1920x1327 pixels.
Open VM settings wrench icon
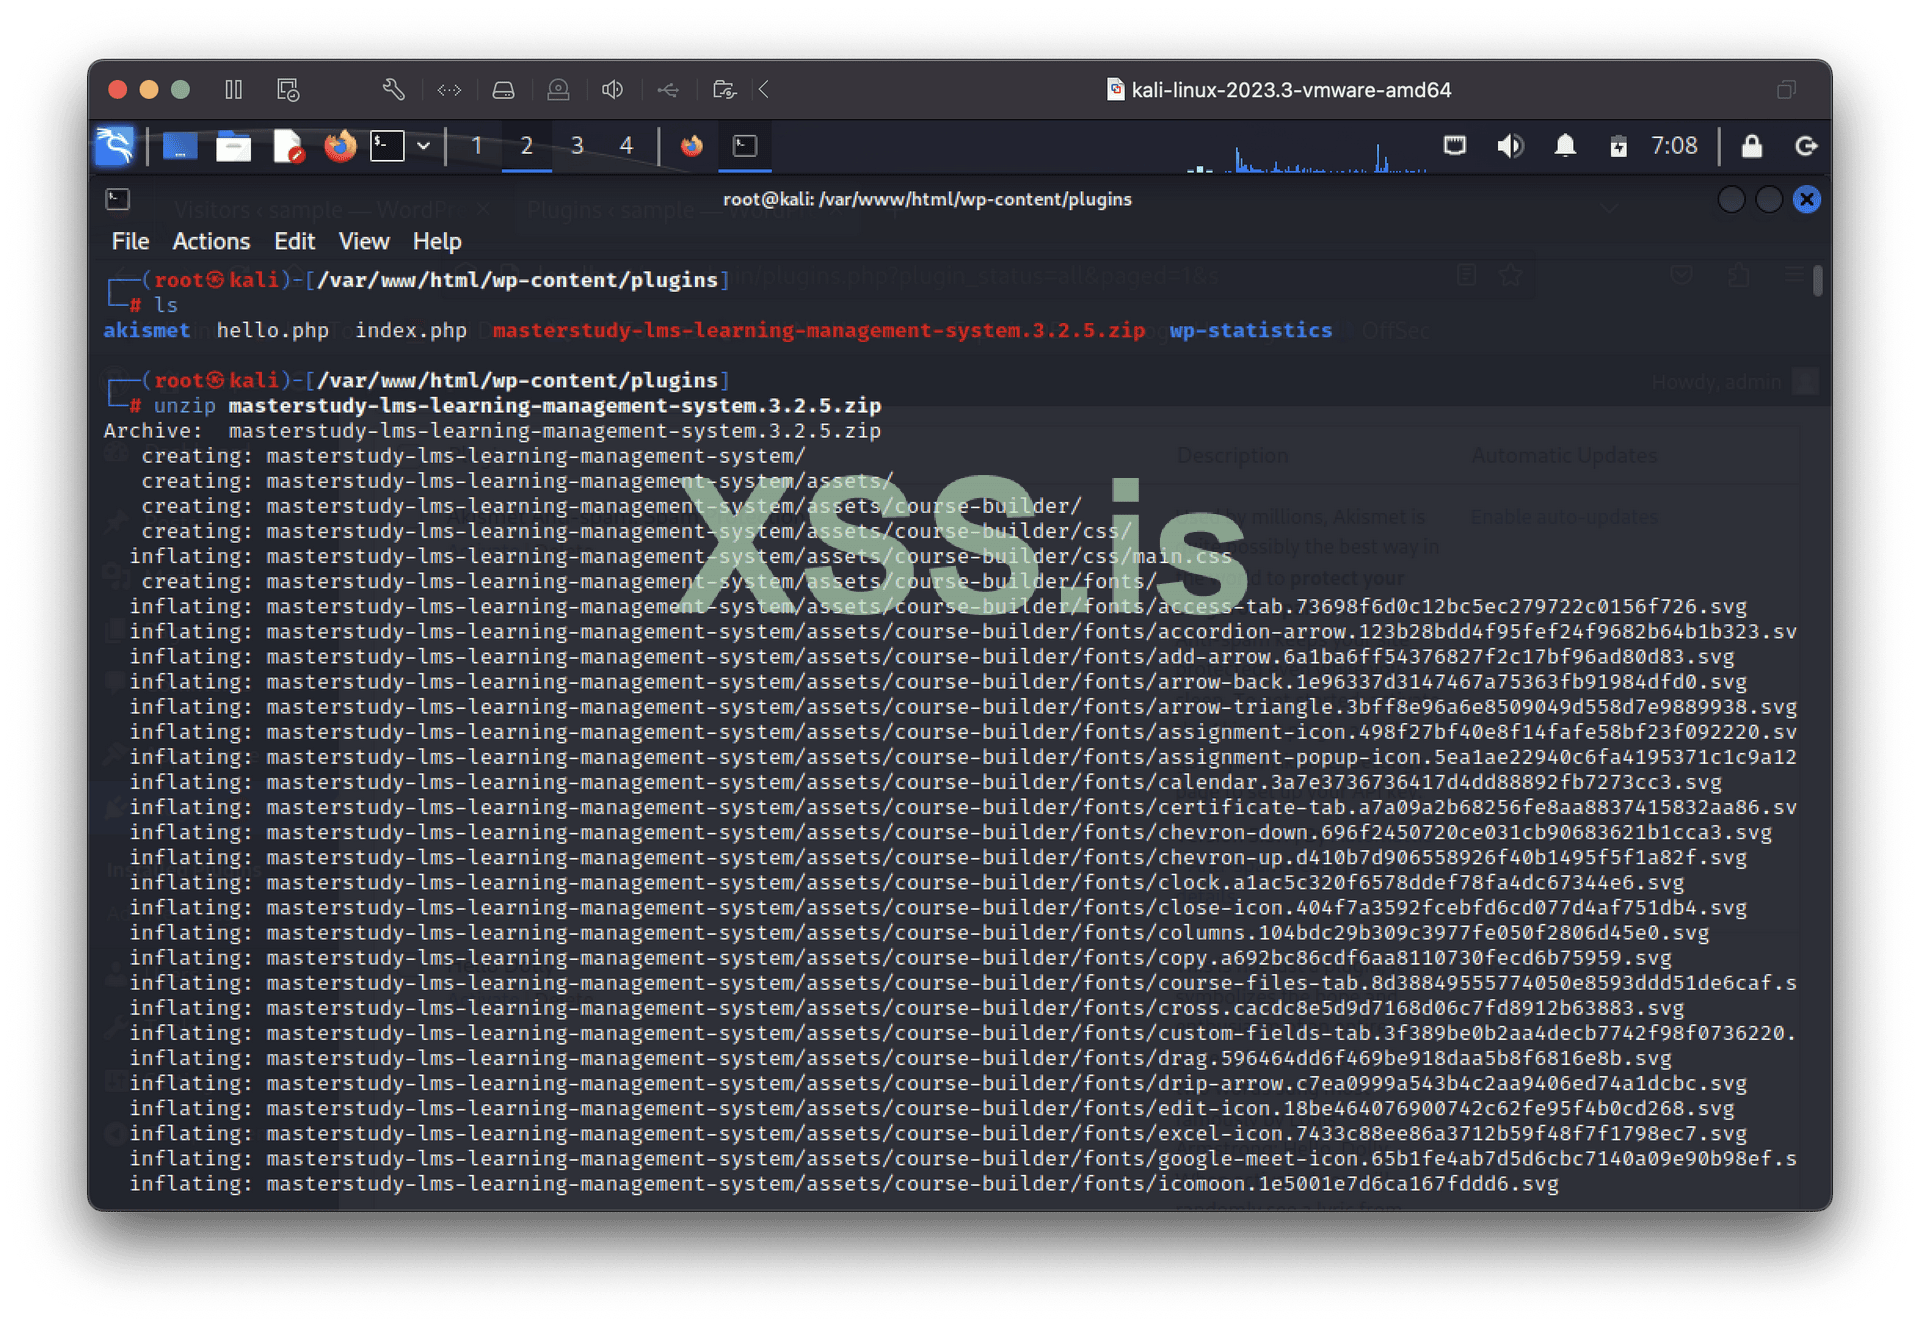[x=393, y=90]
